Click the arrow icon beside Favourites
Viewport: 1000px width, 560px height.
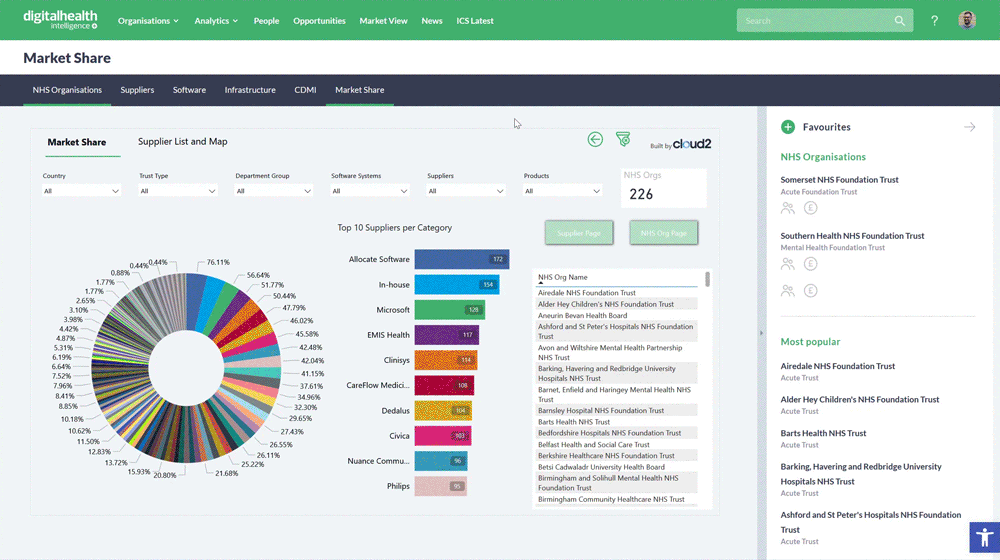[969, 127]
